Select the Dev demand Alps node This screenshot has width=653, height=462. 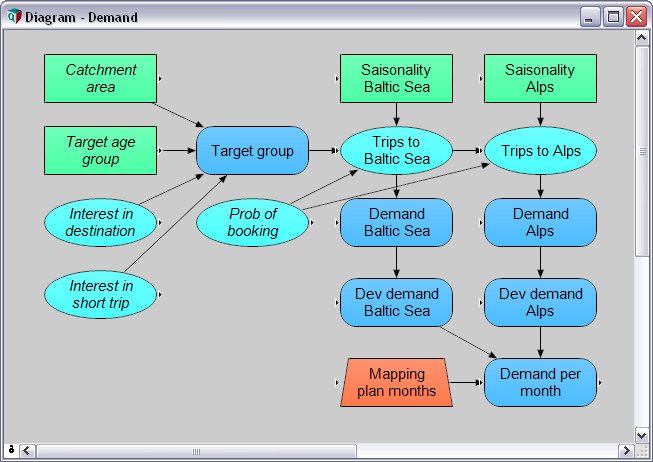(540, 302)
